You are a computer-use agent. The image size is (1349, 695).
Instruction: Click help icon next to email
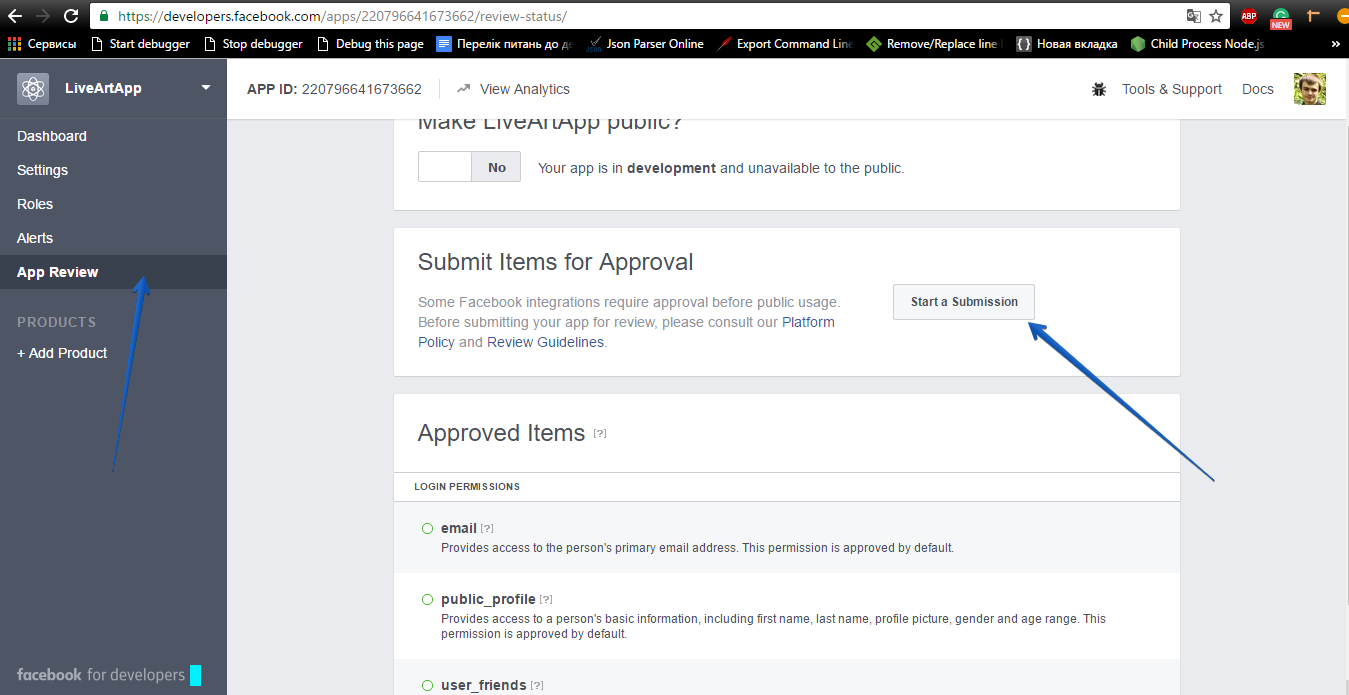[487, 528]
